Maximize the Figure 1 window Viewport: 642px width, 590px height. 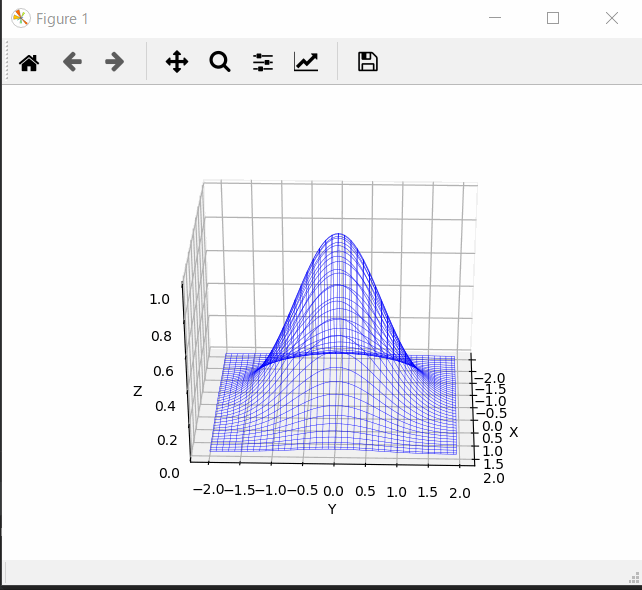click(553, 18)
